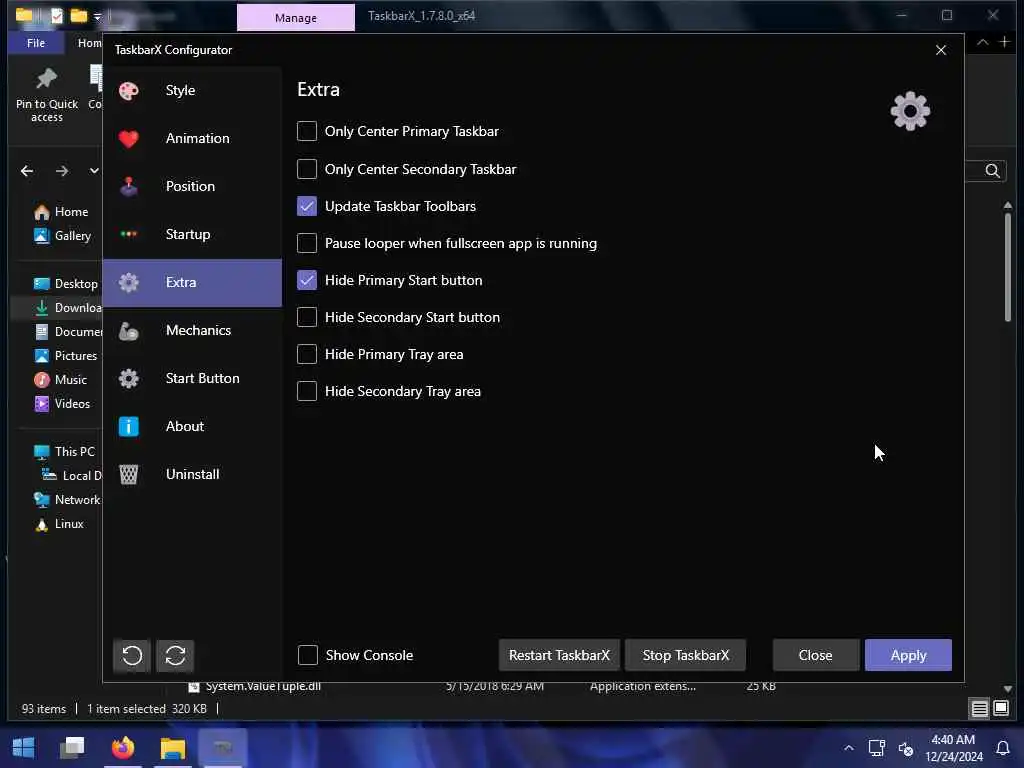Image resolution: width=1024 pixels, height=768 pixels.
Task: Select Gallery in Explorer navigation pane
Action: (x=63, y=236)
